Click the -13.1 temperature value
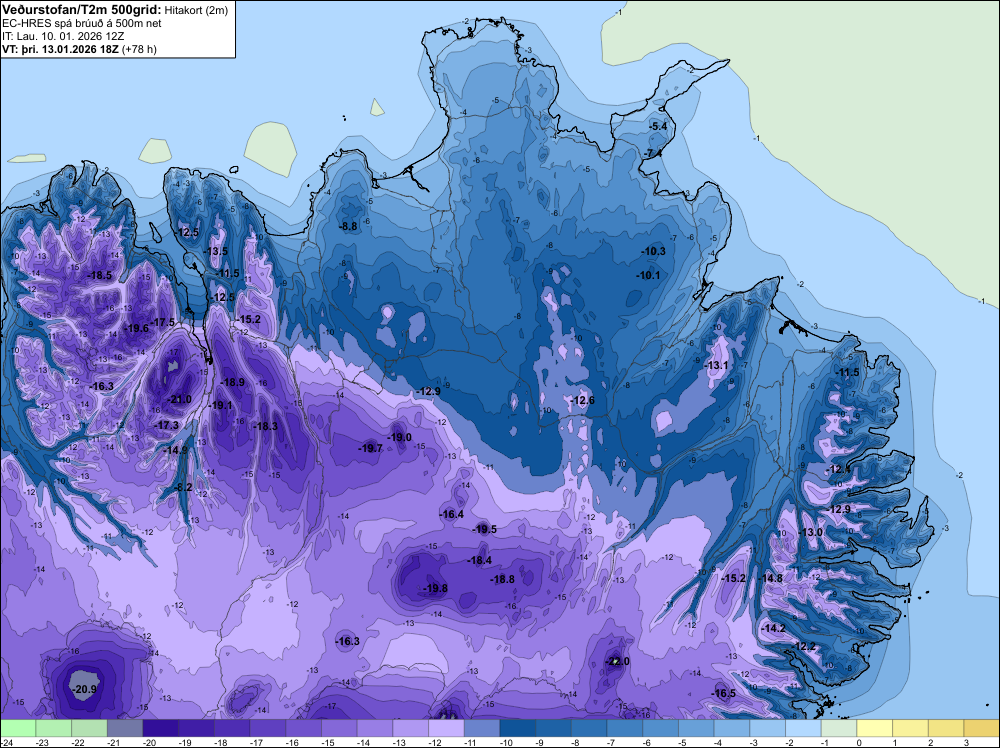 pos(716,365)
